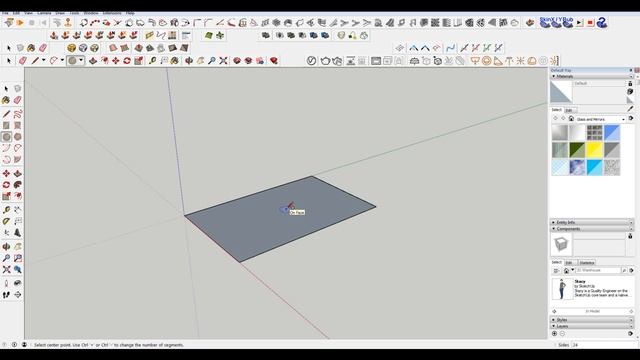Image resolution: width=640 pixels, height=360 pixels.
Task: Select the bright cyan glass material swatch
Action: (x=594, y=167)
